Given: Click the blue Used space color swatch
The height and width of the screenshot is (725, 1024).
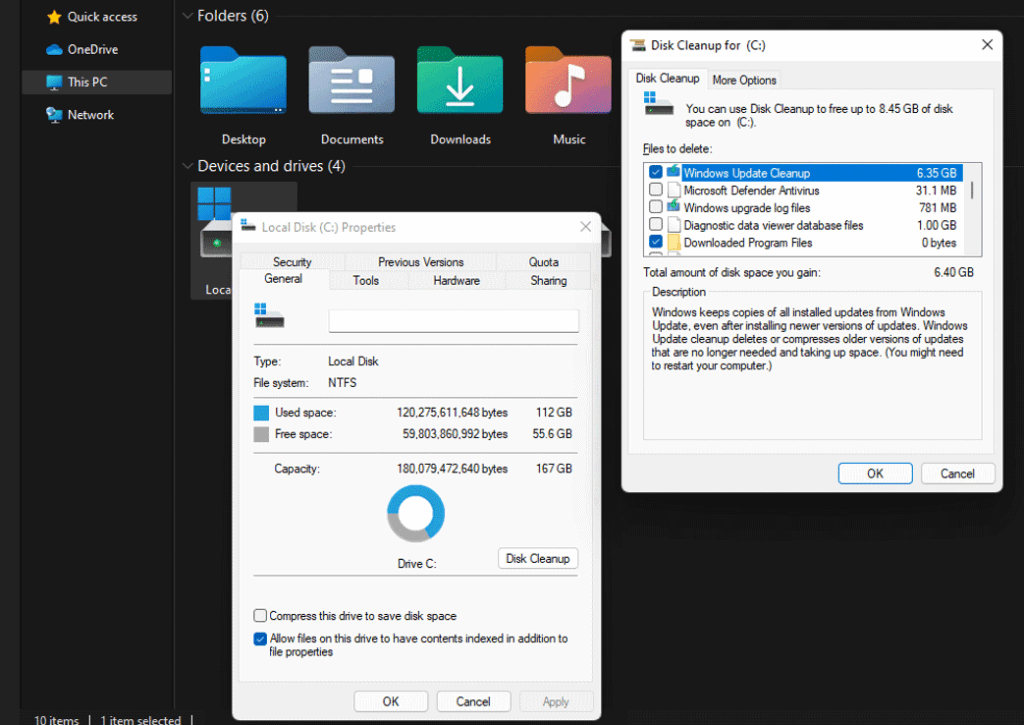Looking at the screenshot, I should 261,413.
